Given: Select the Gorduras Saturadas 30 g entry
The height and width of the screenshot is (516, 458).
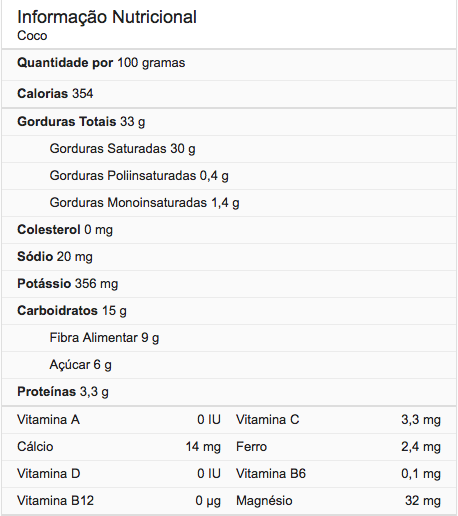Looking at the screenshot, I should pos(122,149).
